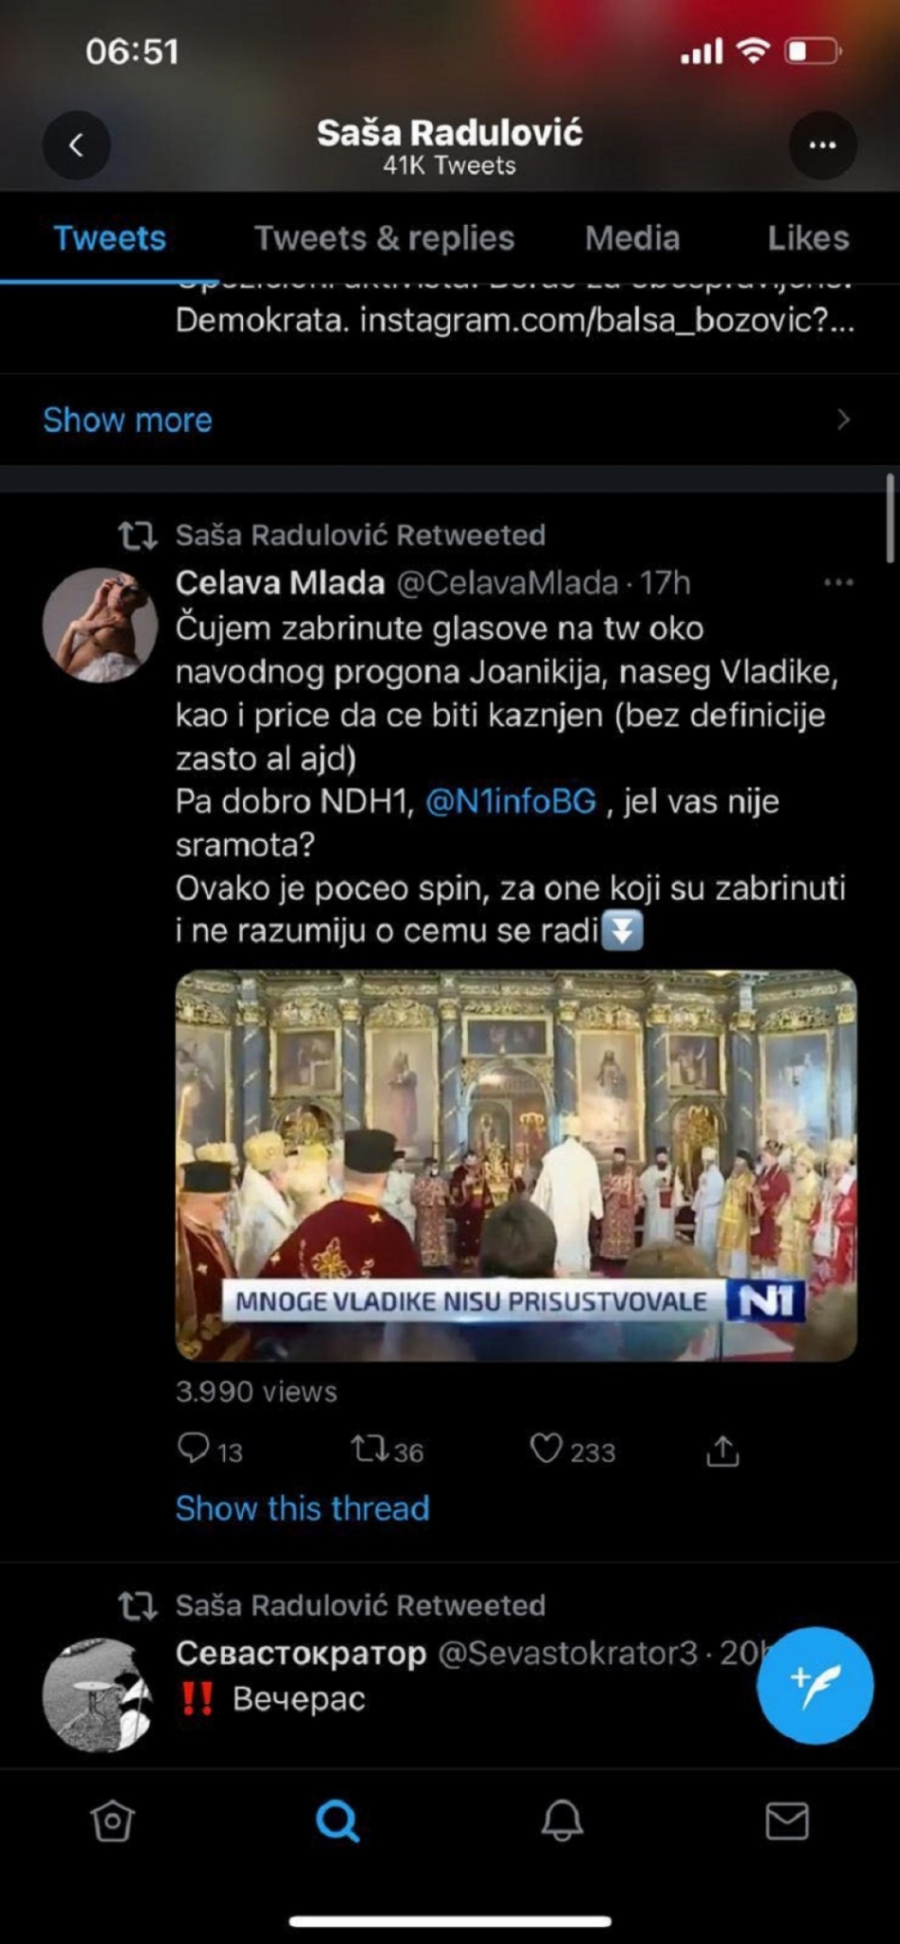Tap the back arrow button
Screen dimensions: 900x1944
point(76,146)
